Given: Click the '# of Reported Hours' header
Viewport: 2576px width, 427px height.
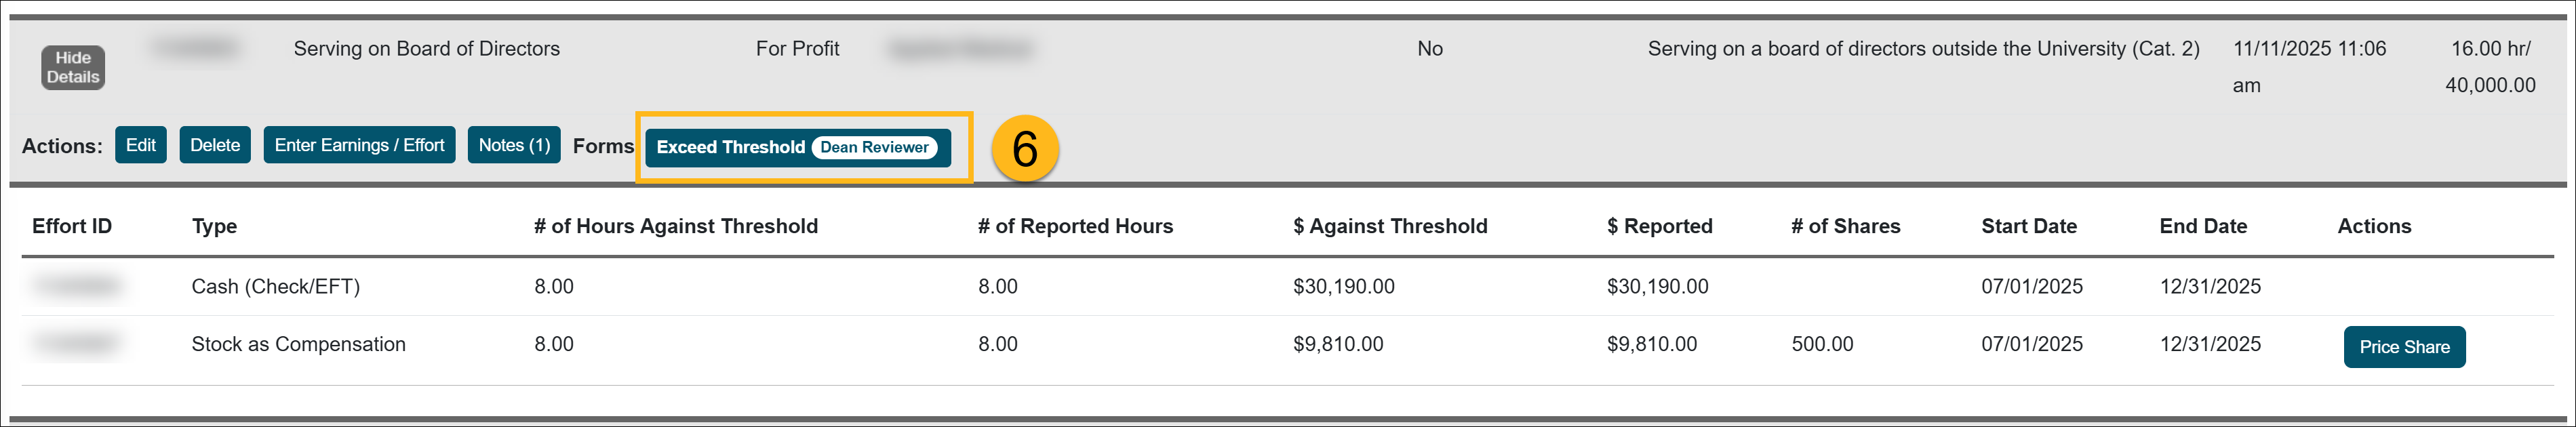Looking at the screenshot, I should 1075,226.
